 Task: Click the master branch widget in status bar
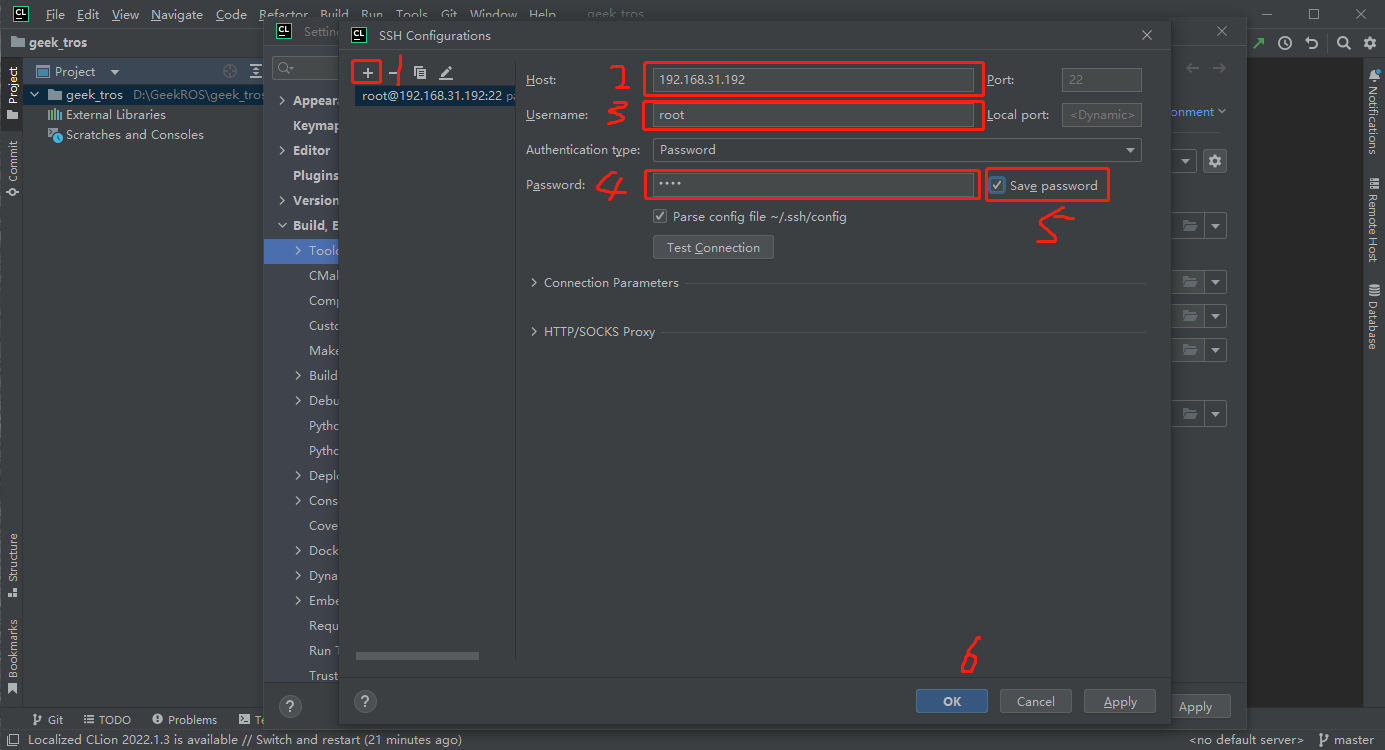[x=1347, y=740]
